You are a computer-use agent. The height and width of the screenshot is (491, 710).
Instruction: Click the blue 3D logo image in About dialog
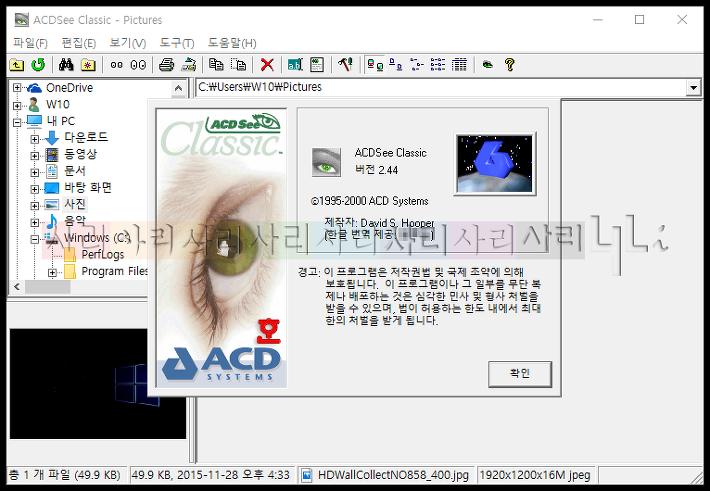coord(495,164)
